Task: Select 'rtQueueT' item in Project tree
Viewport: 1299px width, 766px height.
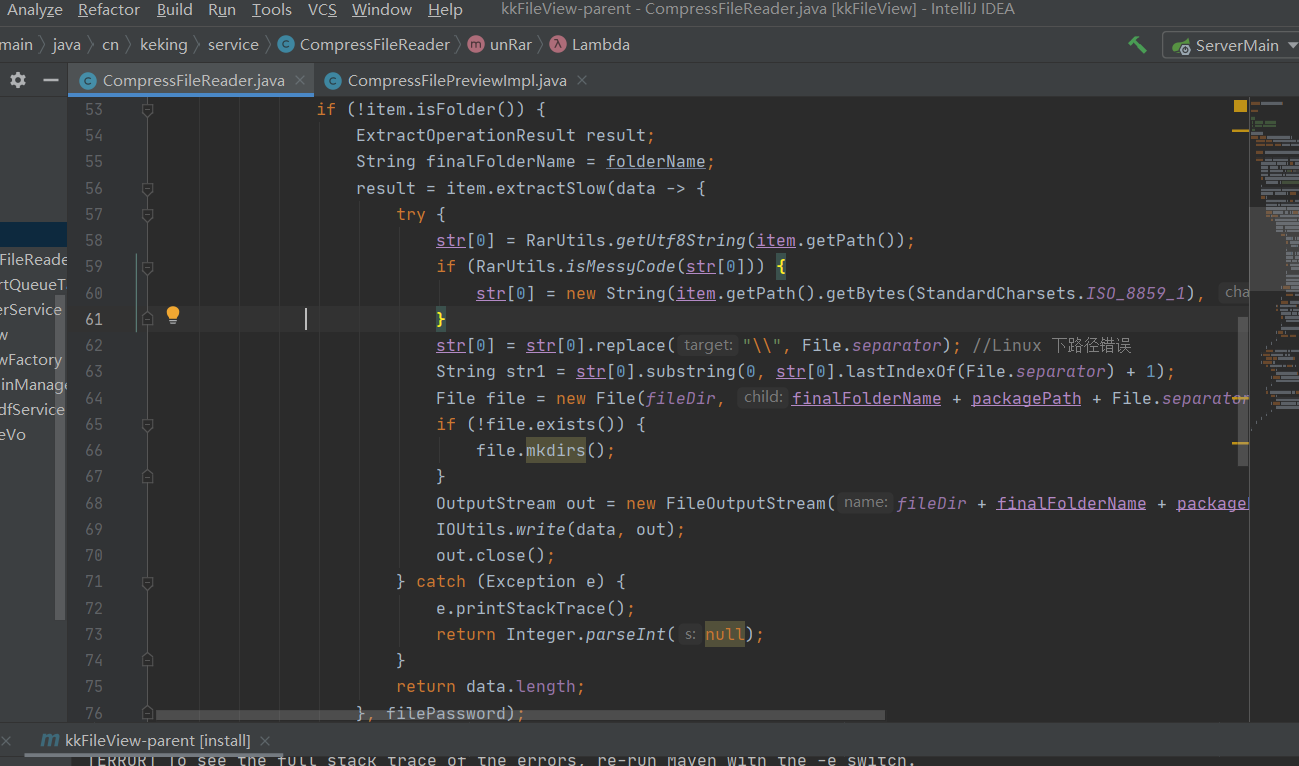Action: tap(33, 285)
